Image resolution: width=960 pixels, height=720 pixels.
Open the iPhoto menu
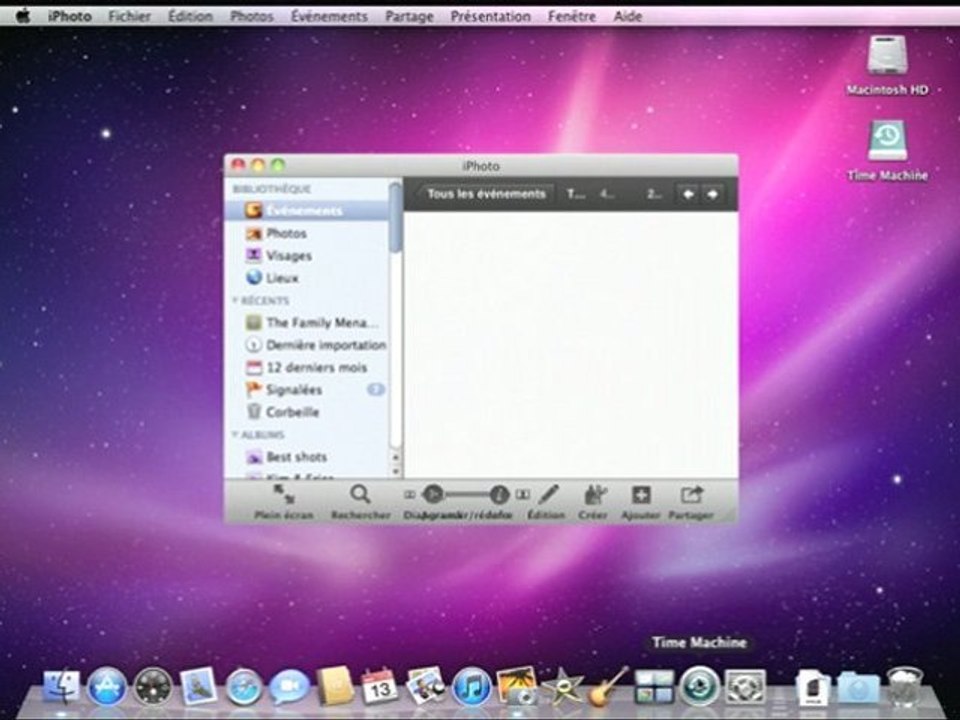[x=70, y=16]
